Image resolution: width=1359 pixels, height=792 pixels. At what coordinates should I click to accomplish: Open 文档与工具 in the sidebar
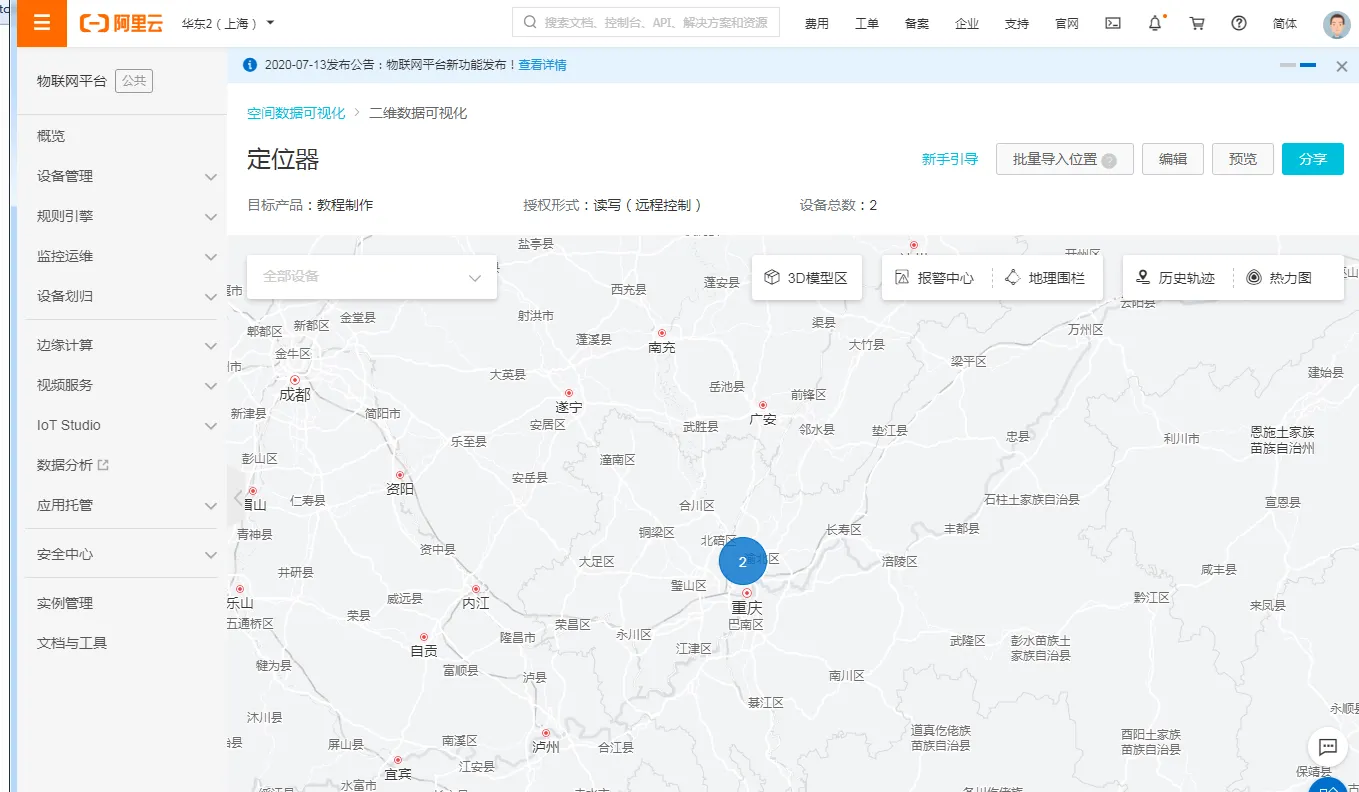(72, 643)
